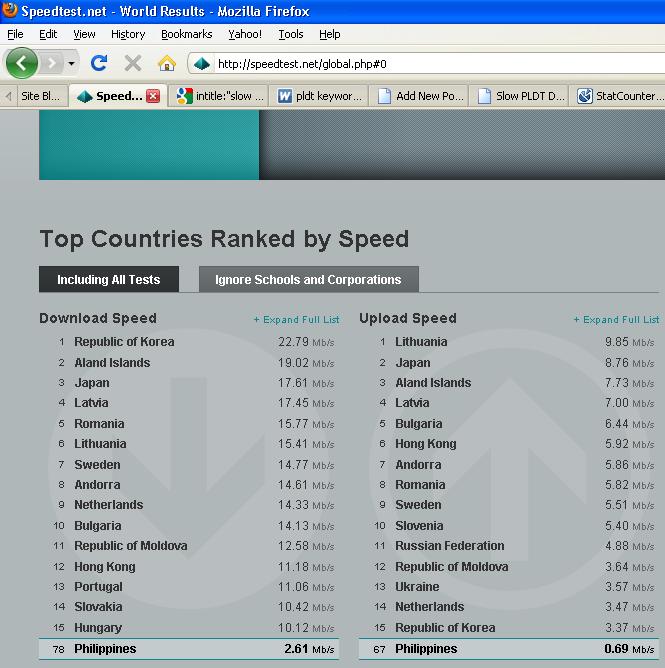Click the green Back navigation button

[22, 63]
